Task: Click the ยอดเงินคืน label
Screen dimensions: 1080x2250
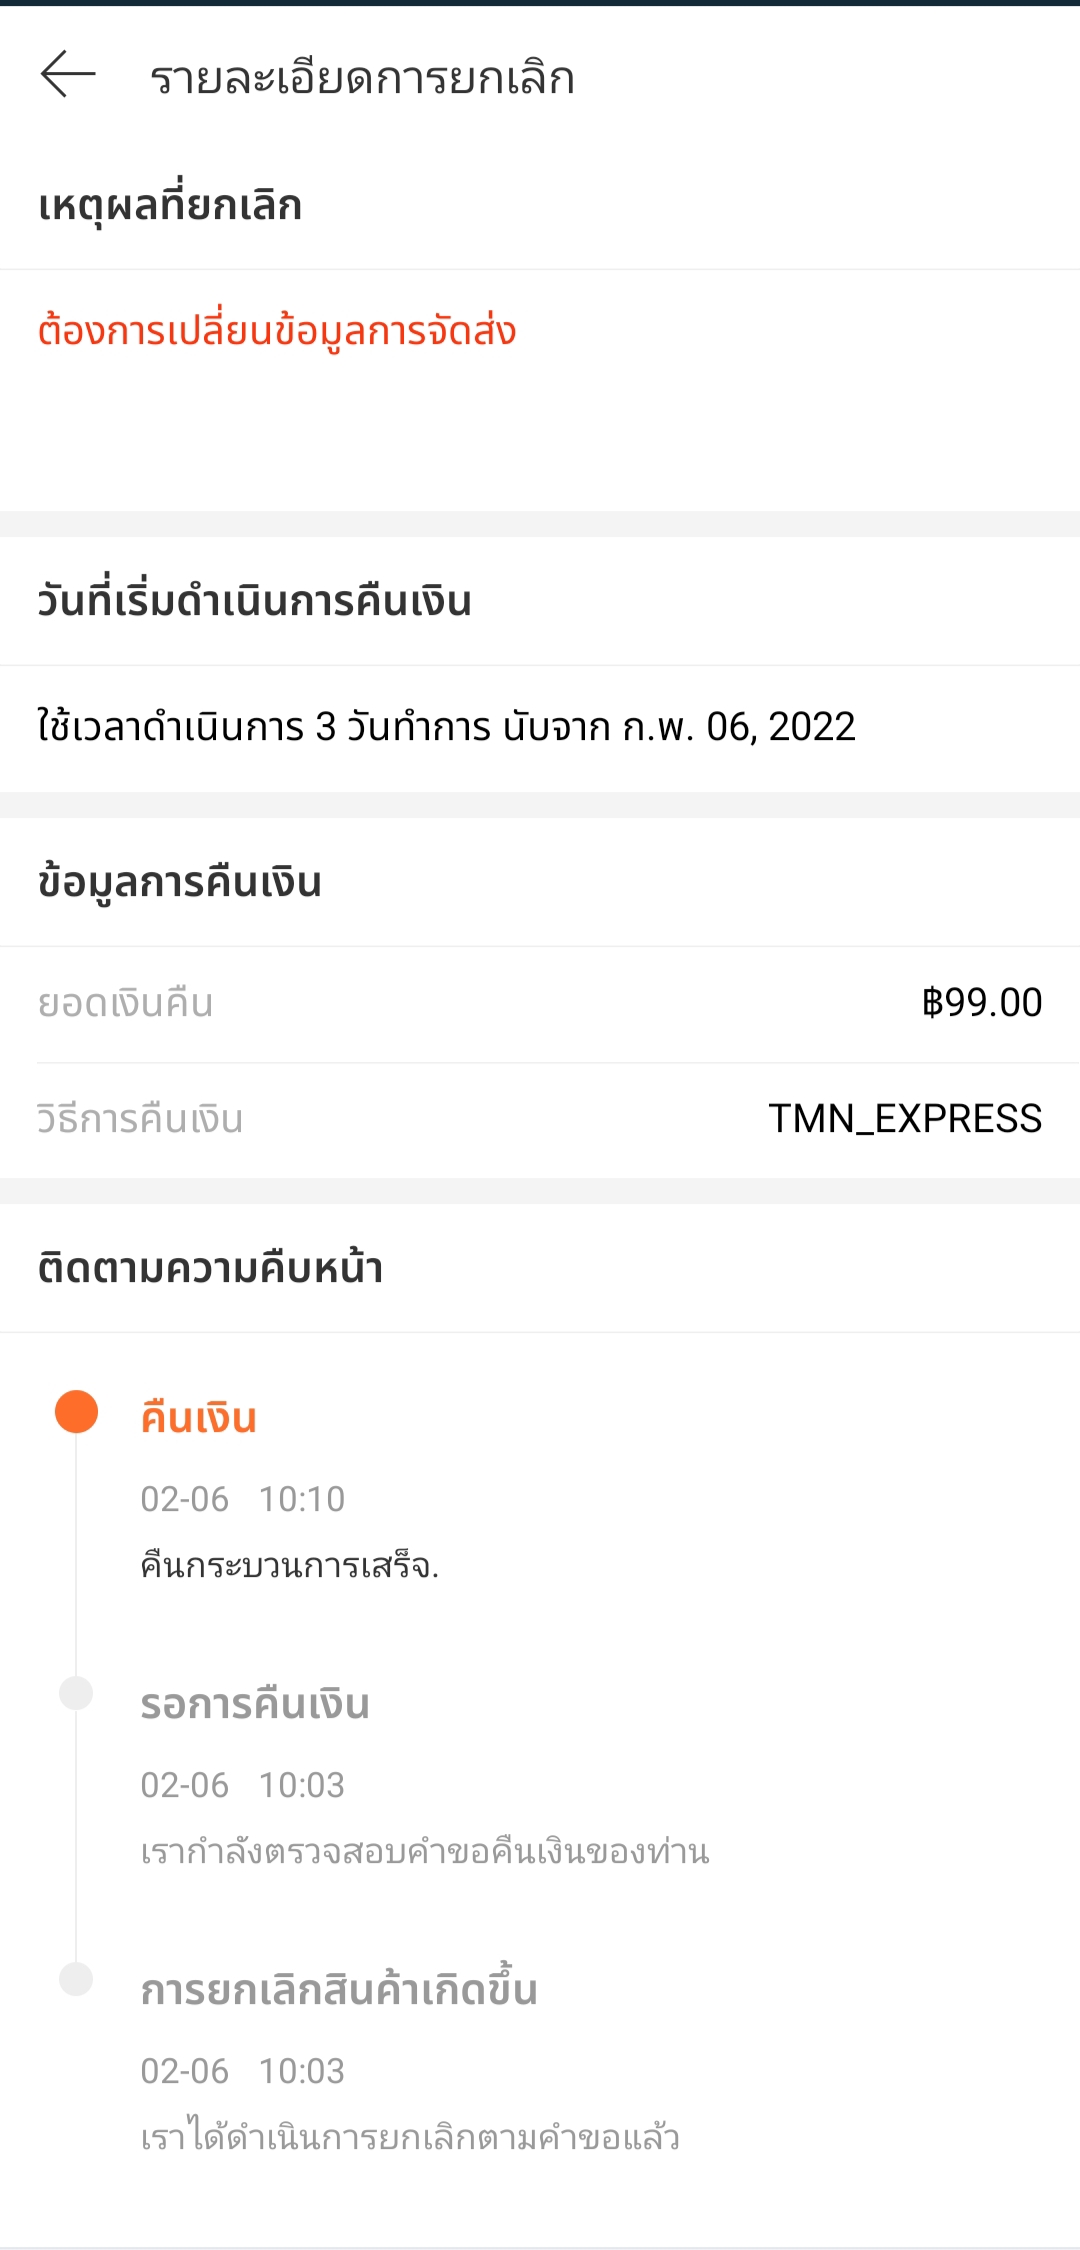Action: [126, 1003]
